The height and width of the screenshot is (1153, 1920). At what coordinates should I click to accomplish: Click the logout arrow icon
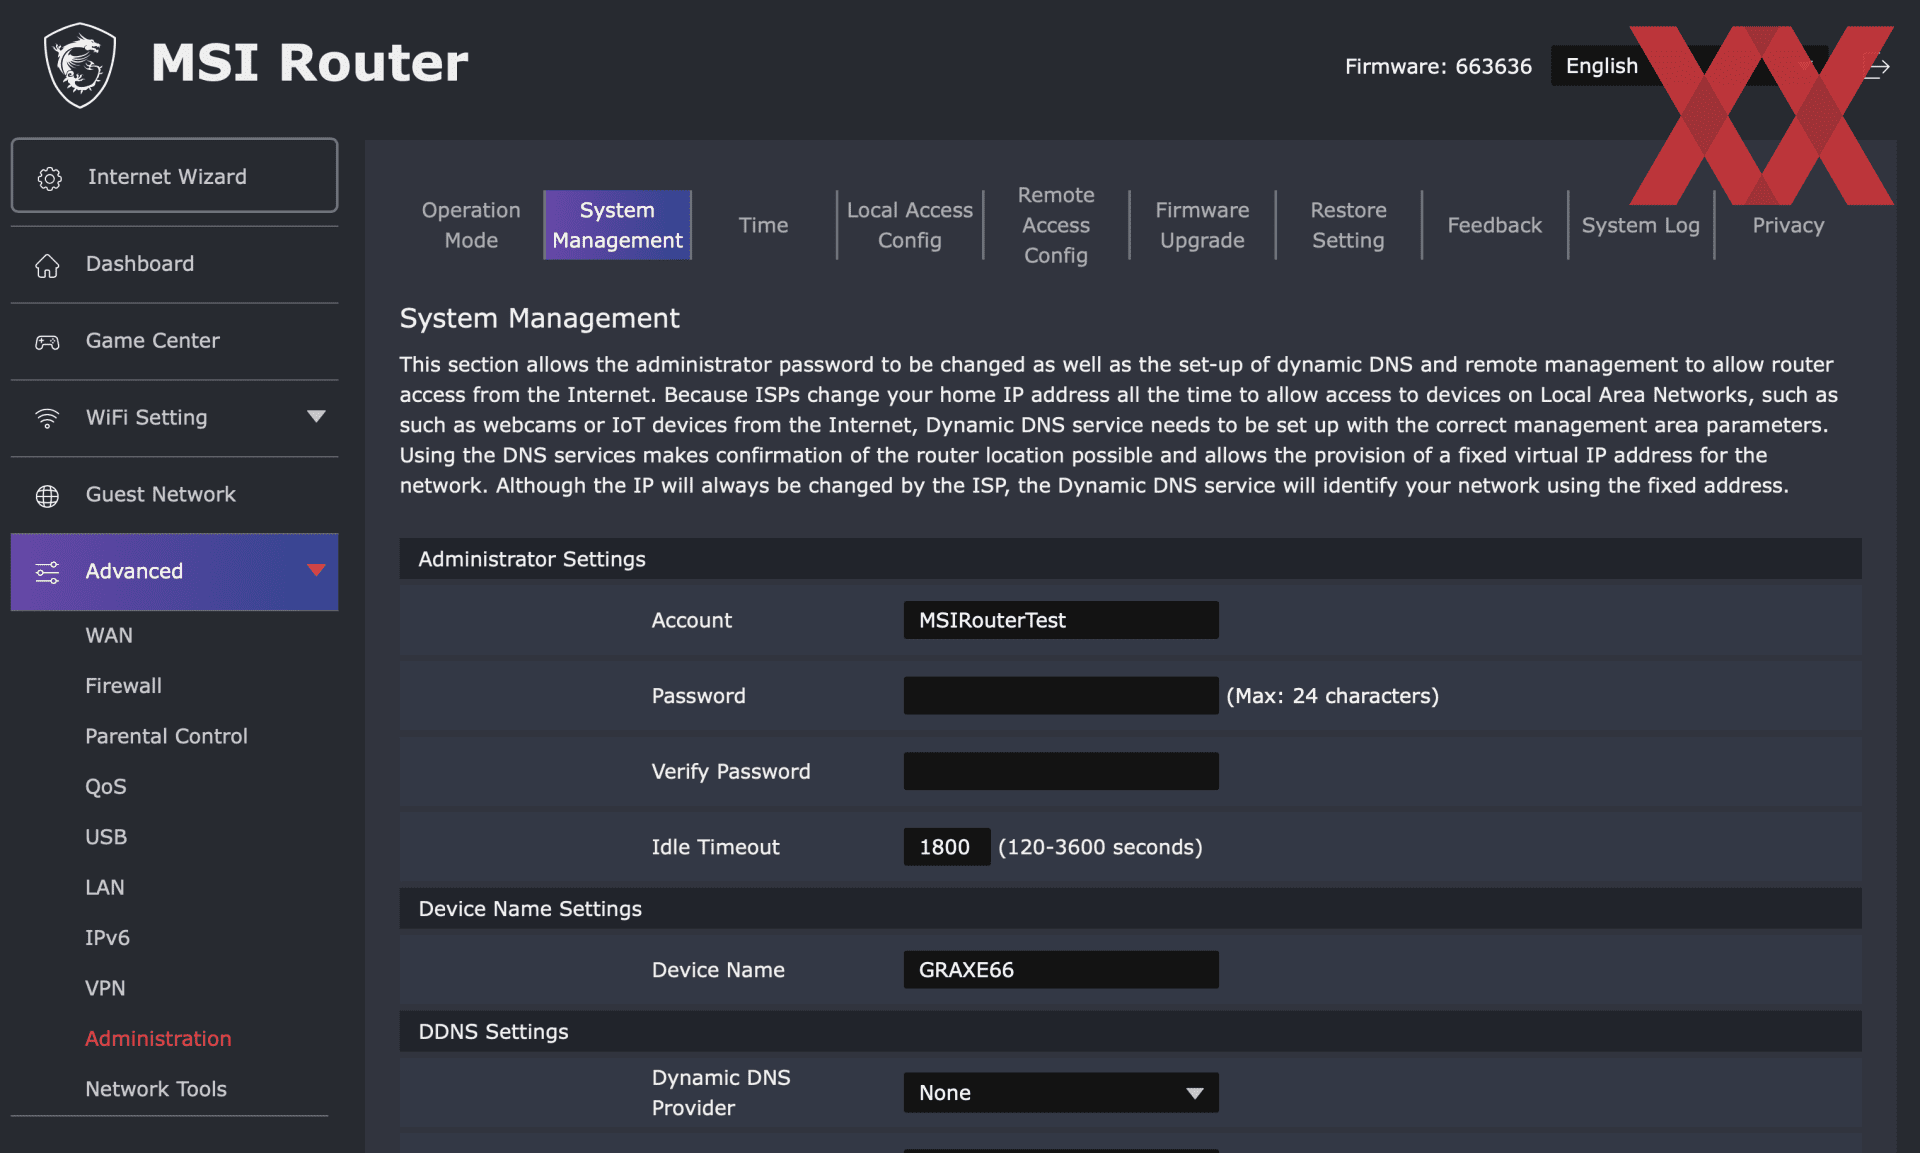click(x=1878, y=67)
